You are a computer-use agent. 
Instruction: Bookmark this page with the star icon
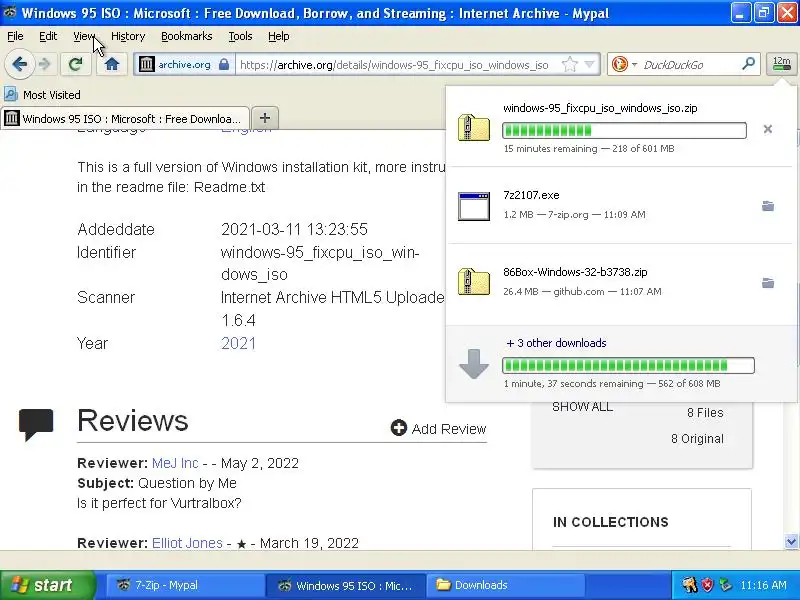569,64
